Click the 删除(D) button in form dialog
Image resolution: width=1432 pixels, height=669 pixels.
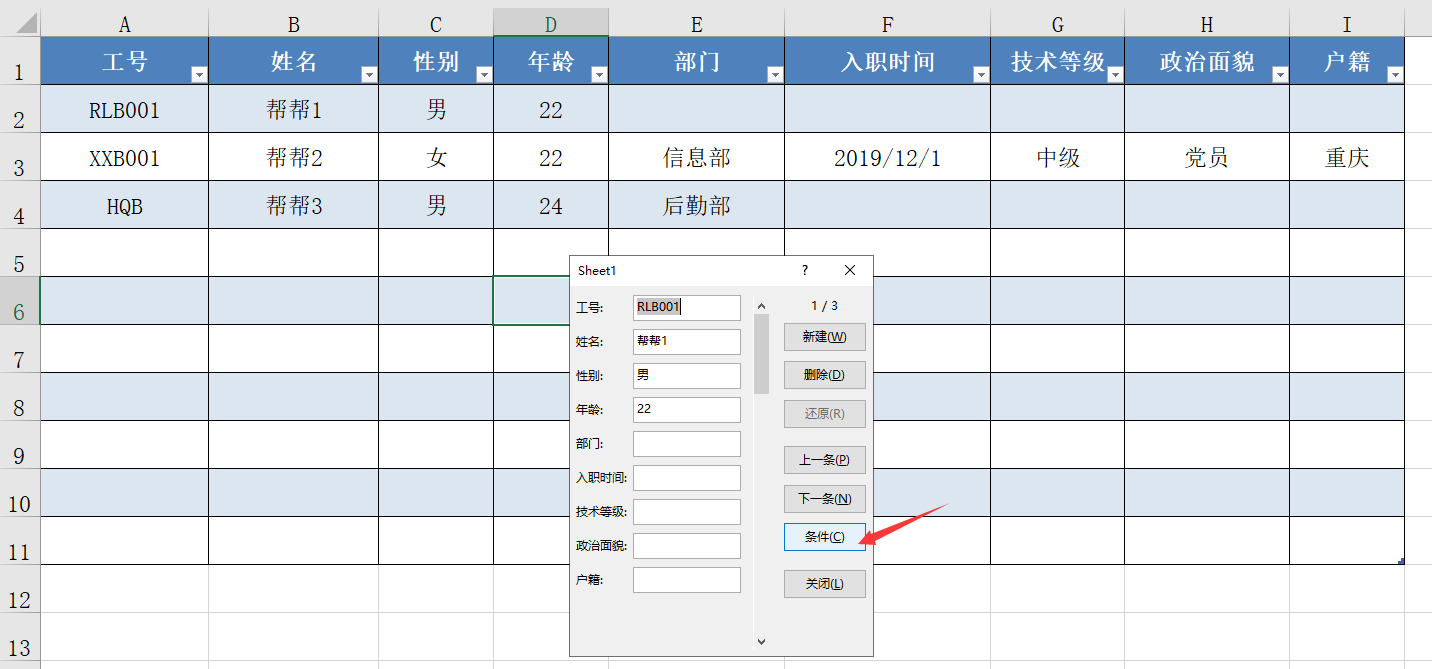click(824, 375)
